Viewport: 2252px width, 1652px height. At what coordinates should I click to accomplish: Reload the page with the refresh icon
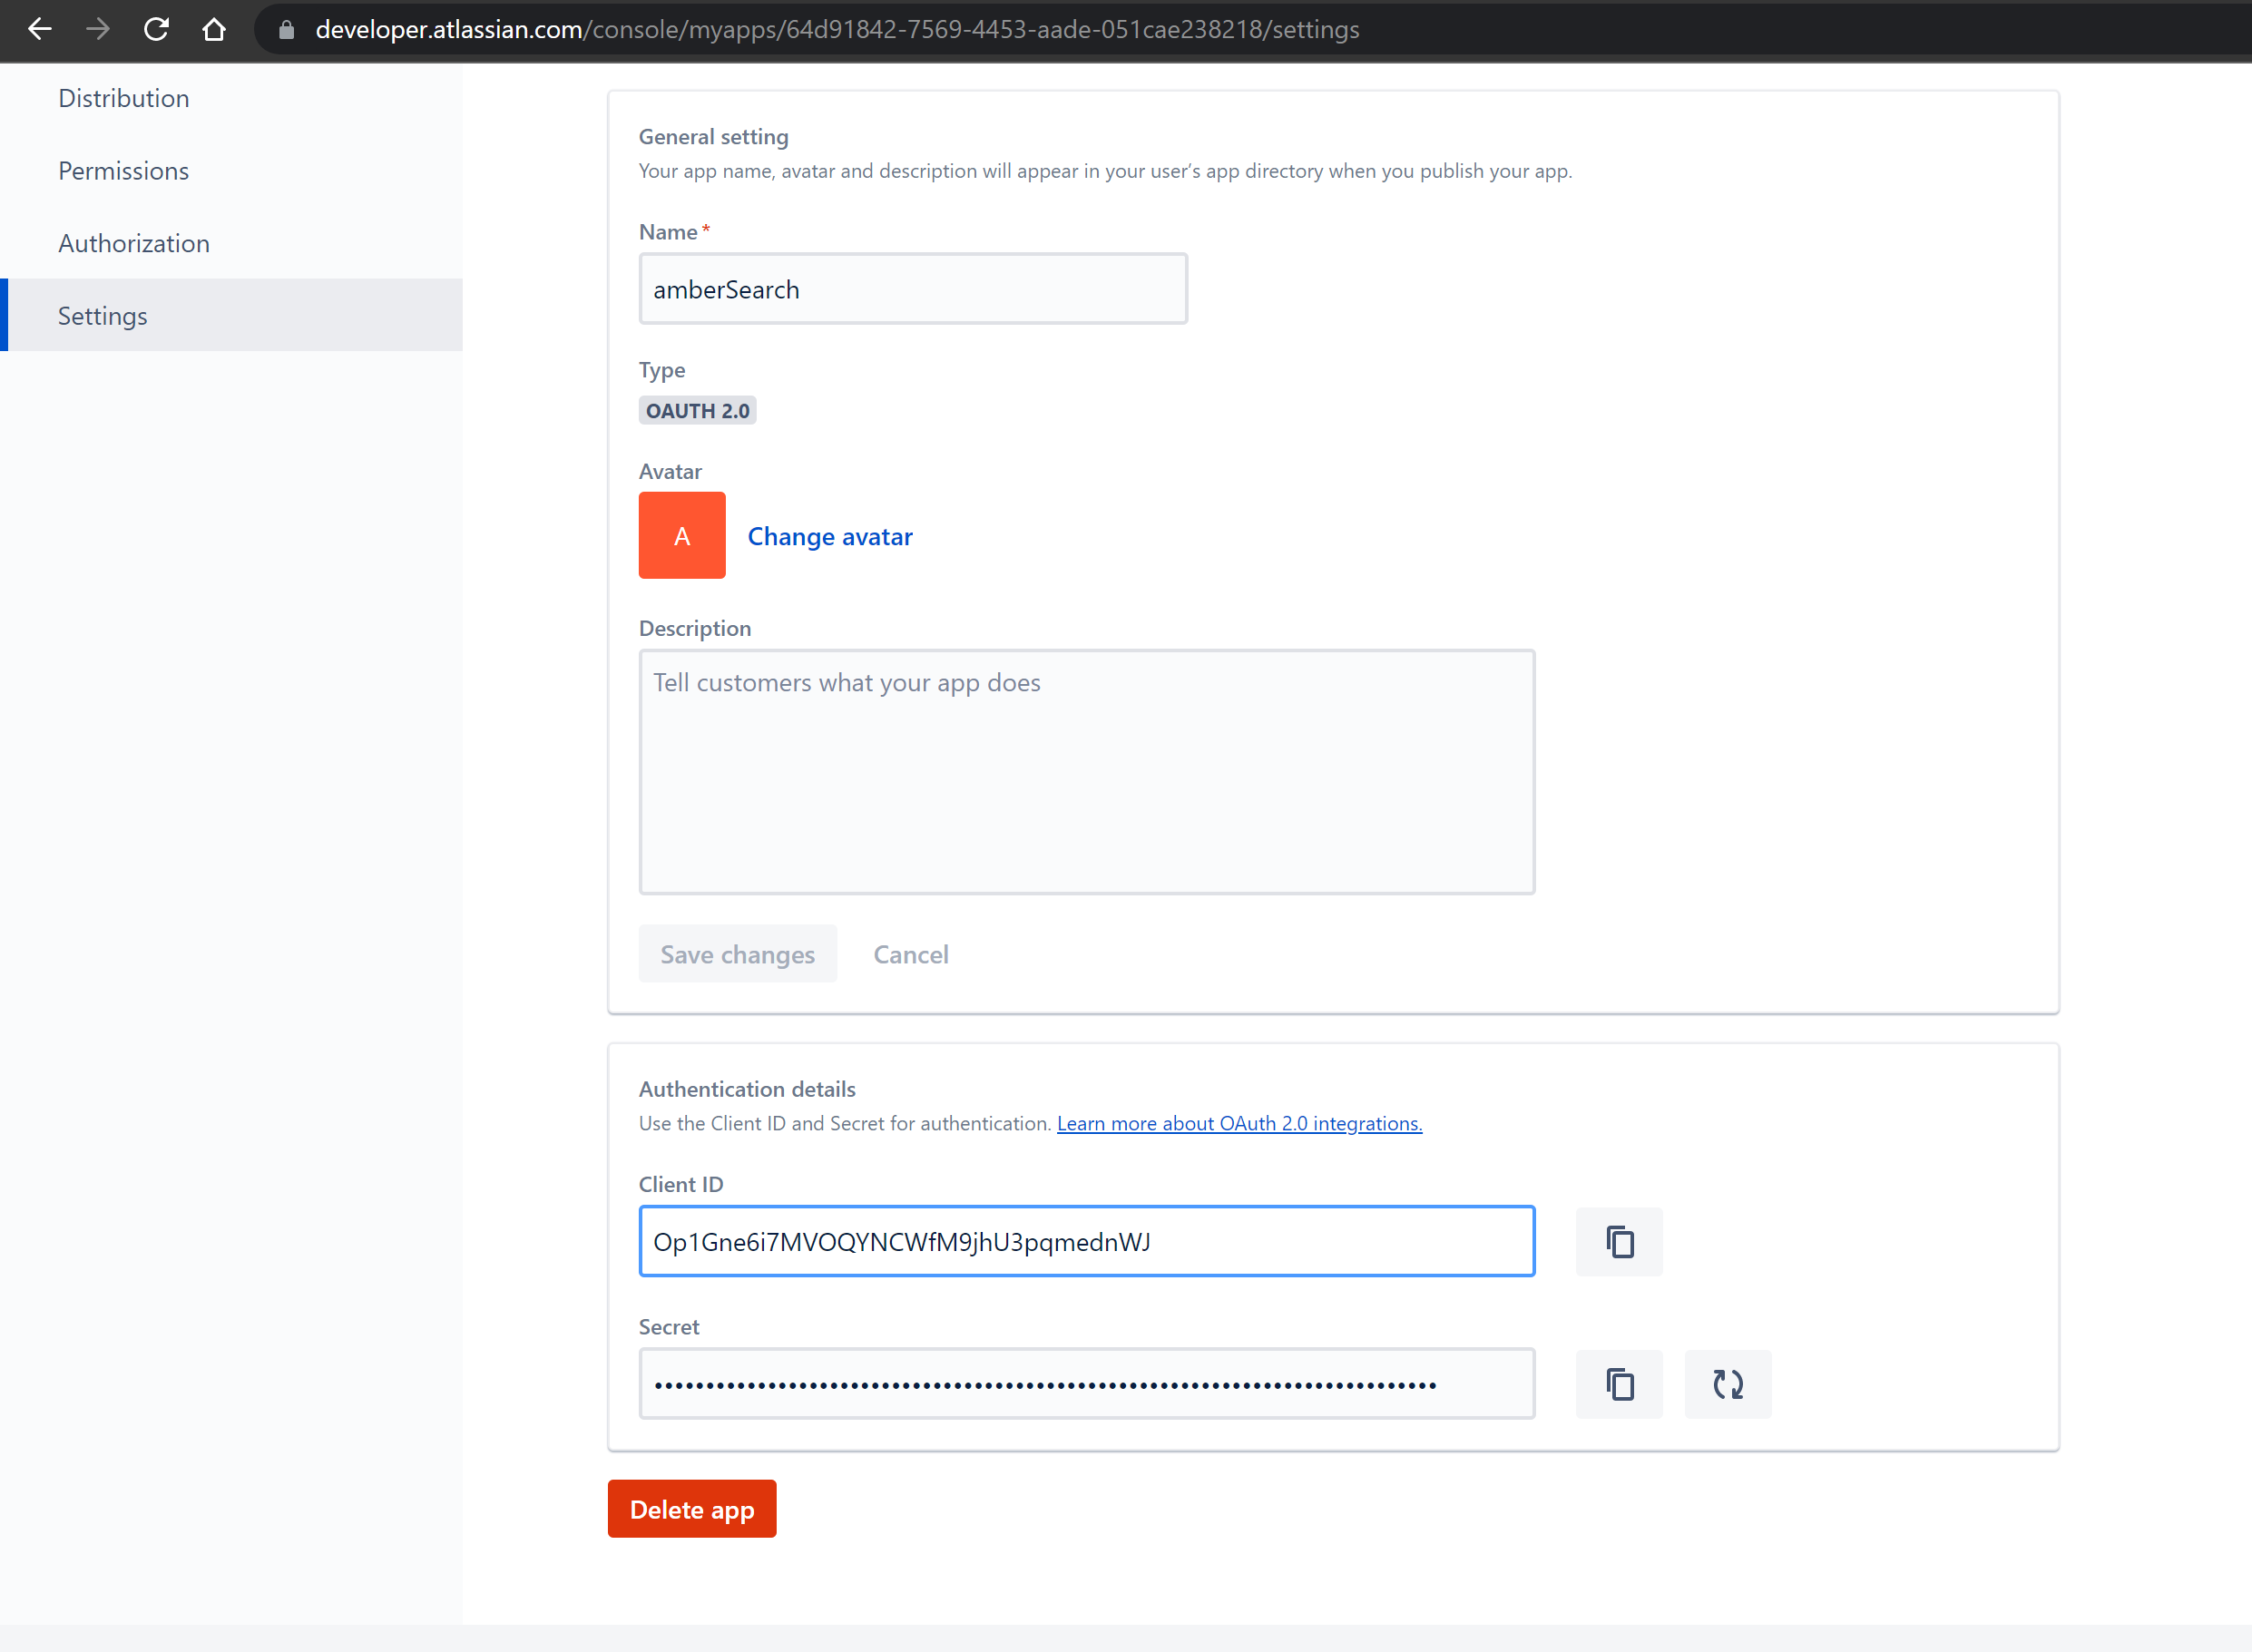click(x=156, y=29)
